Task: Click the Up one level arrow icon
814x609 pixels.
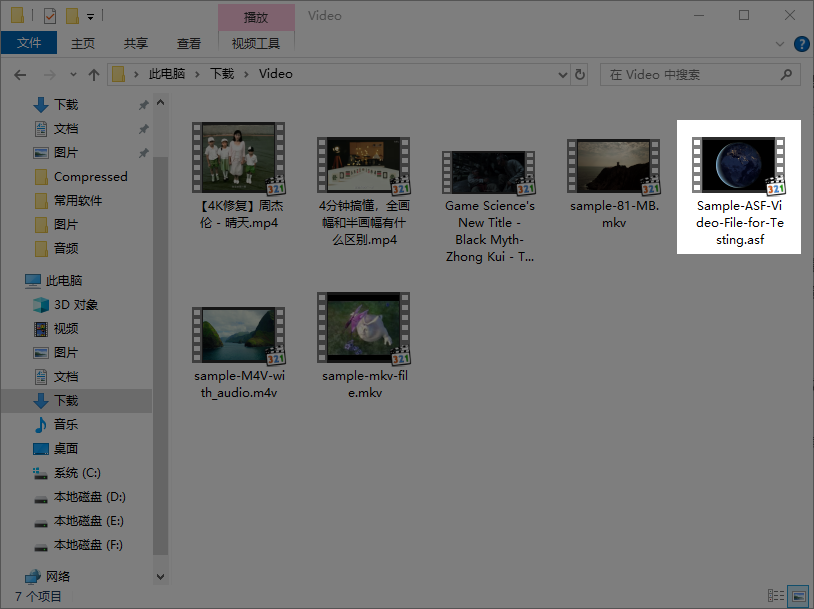Action: pos(94,75)
